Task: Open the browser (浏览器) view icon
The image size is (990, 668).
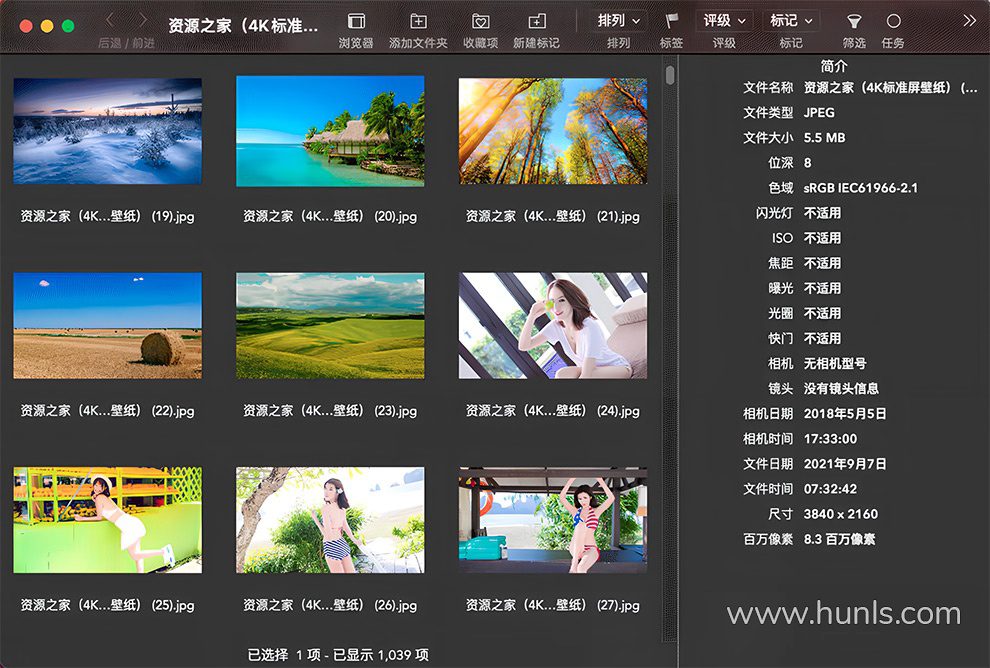Action: click(x=355, y=21)
